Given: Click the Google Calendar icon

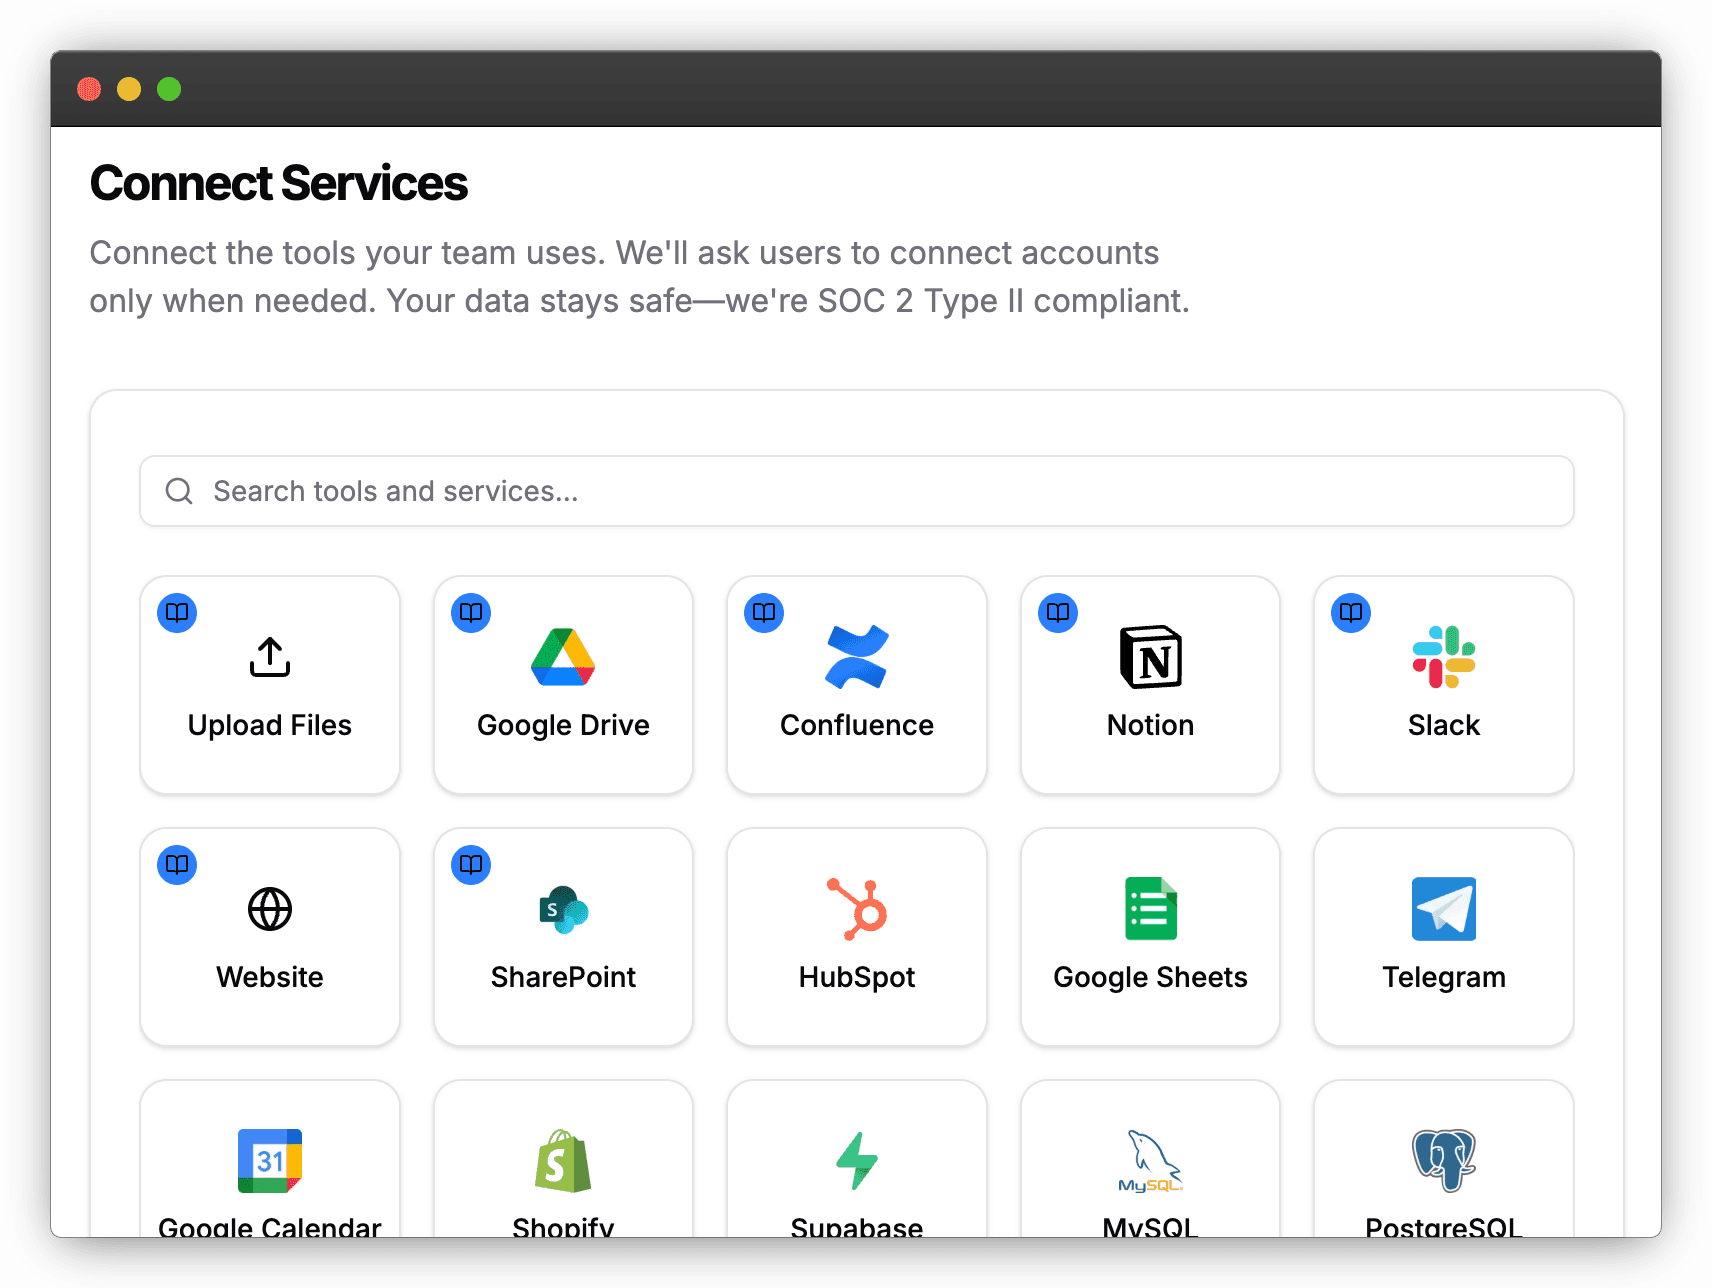Looking at the screenshot, I should [x=270, y=1161].
